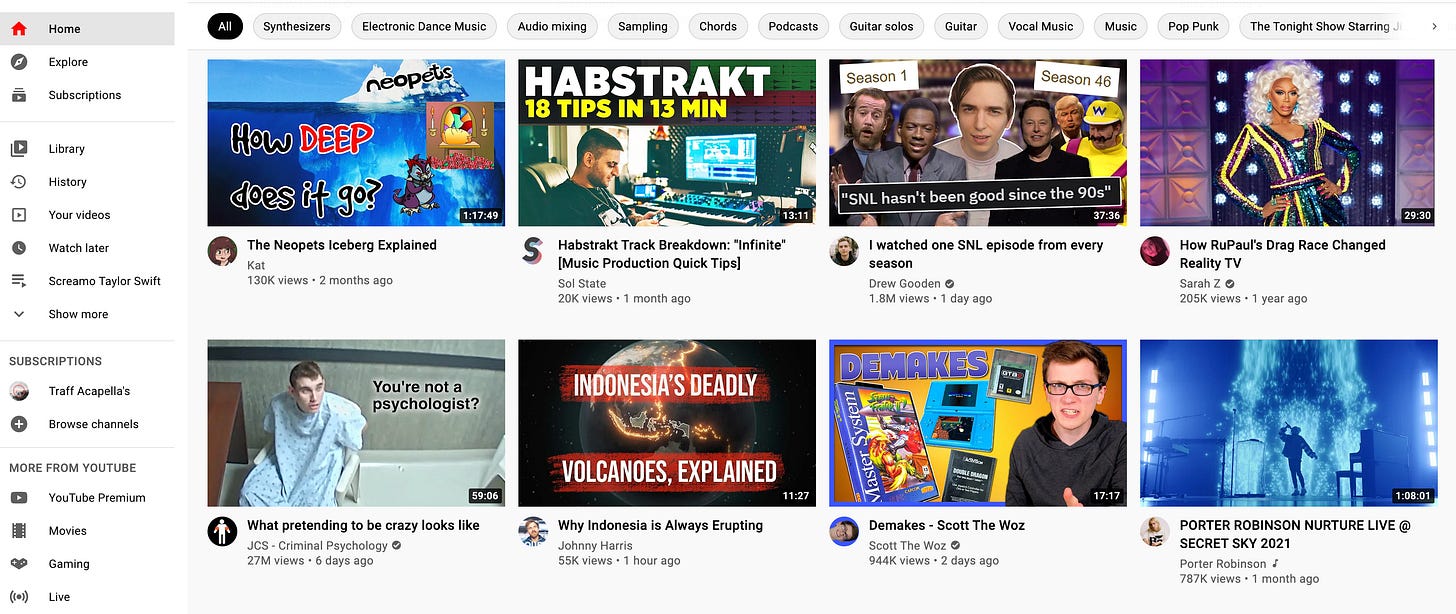Screen dimensions: 1456x614
Task: Open the Drew Gooden channel name link
Action: click(x=905, y=284)
